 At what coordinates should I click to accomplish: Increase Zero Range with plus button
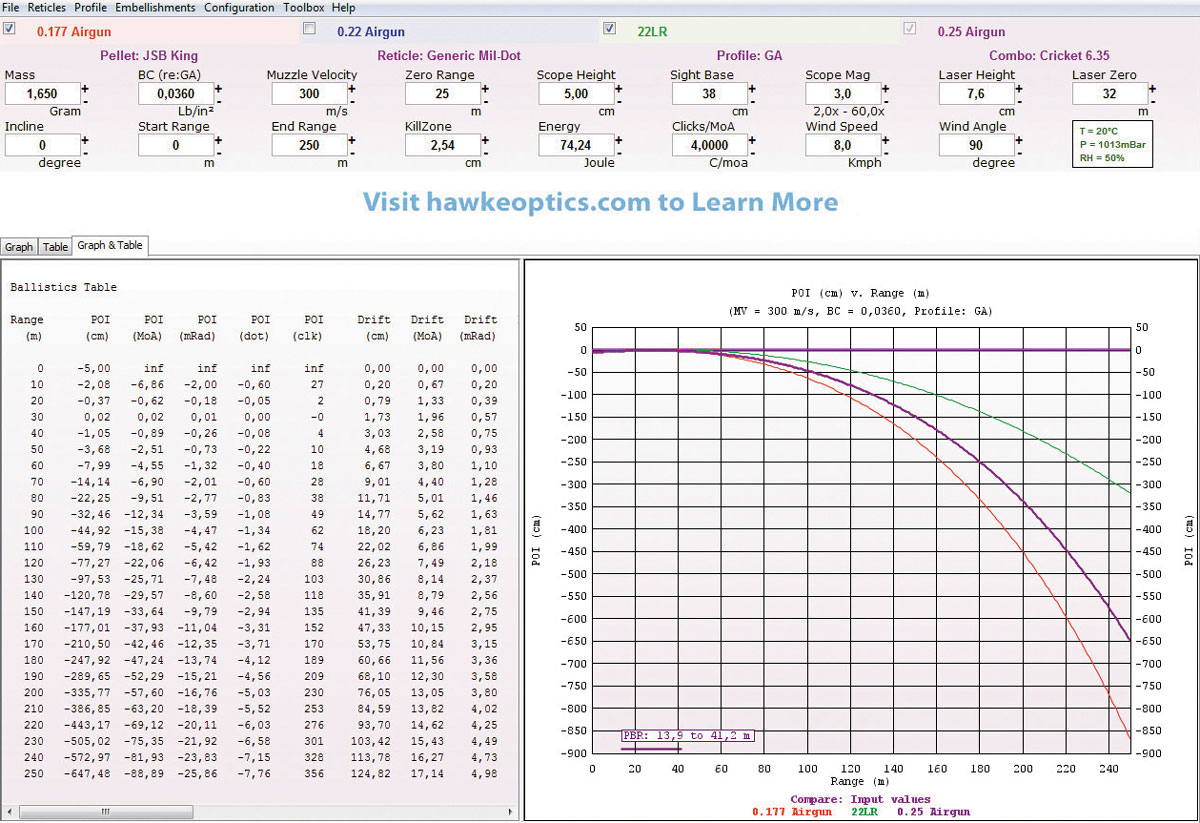pyautogui.click(x=485, y=88)
